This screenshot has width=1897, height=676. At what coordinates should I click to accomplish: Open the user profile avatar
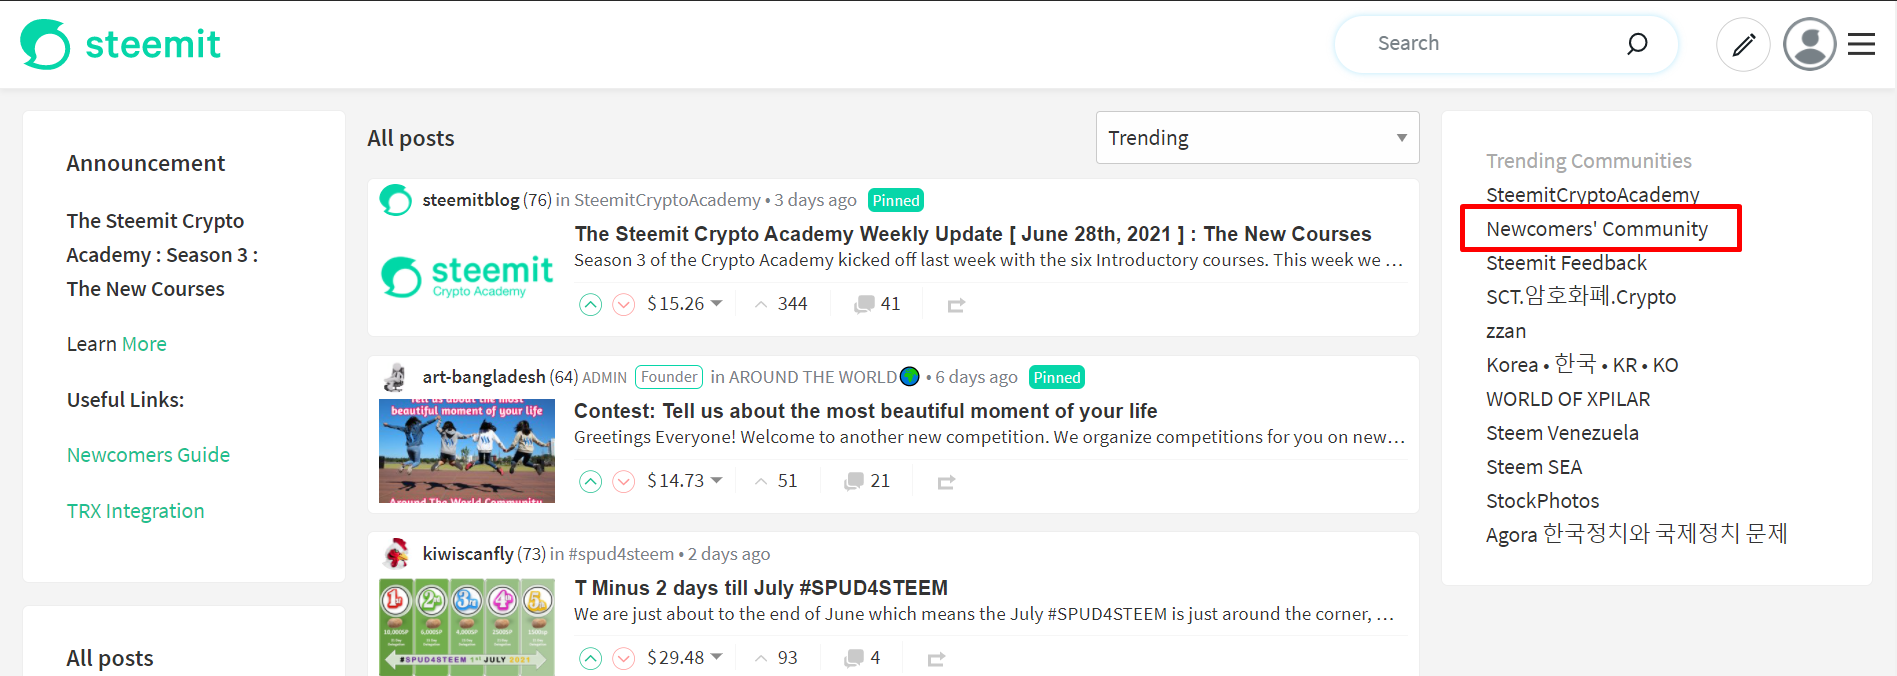coord(1810,44)
